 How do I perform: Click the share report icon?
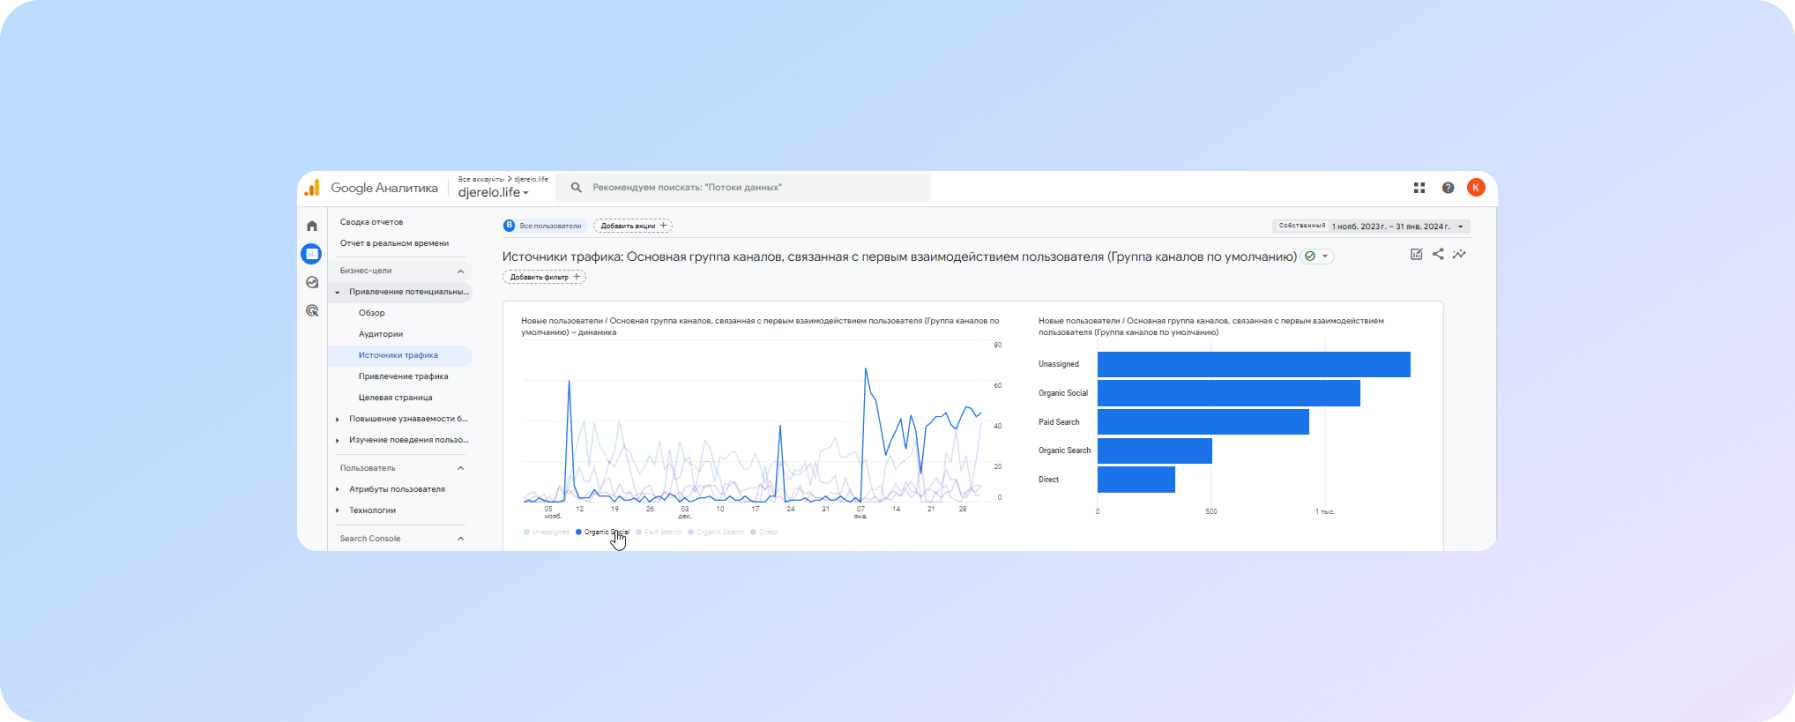tap(1438, 254)
